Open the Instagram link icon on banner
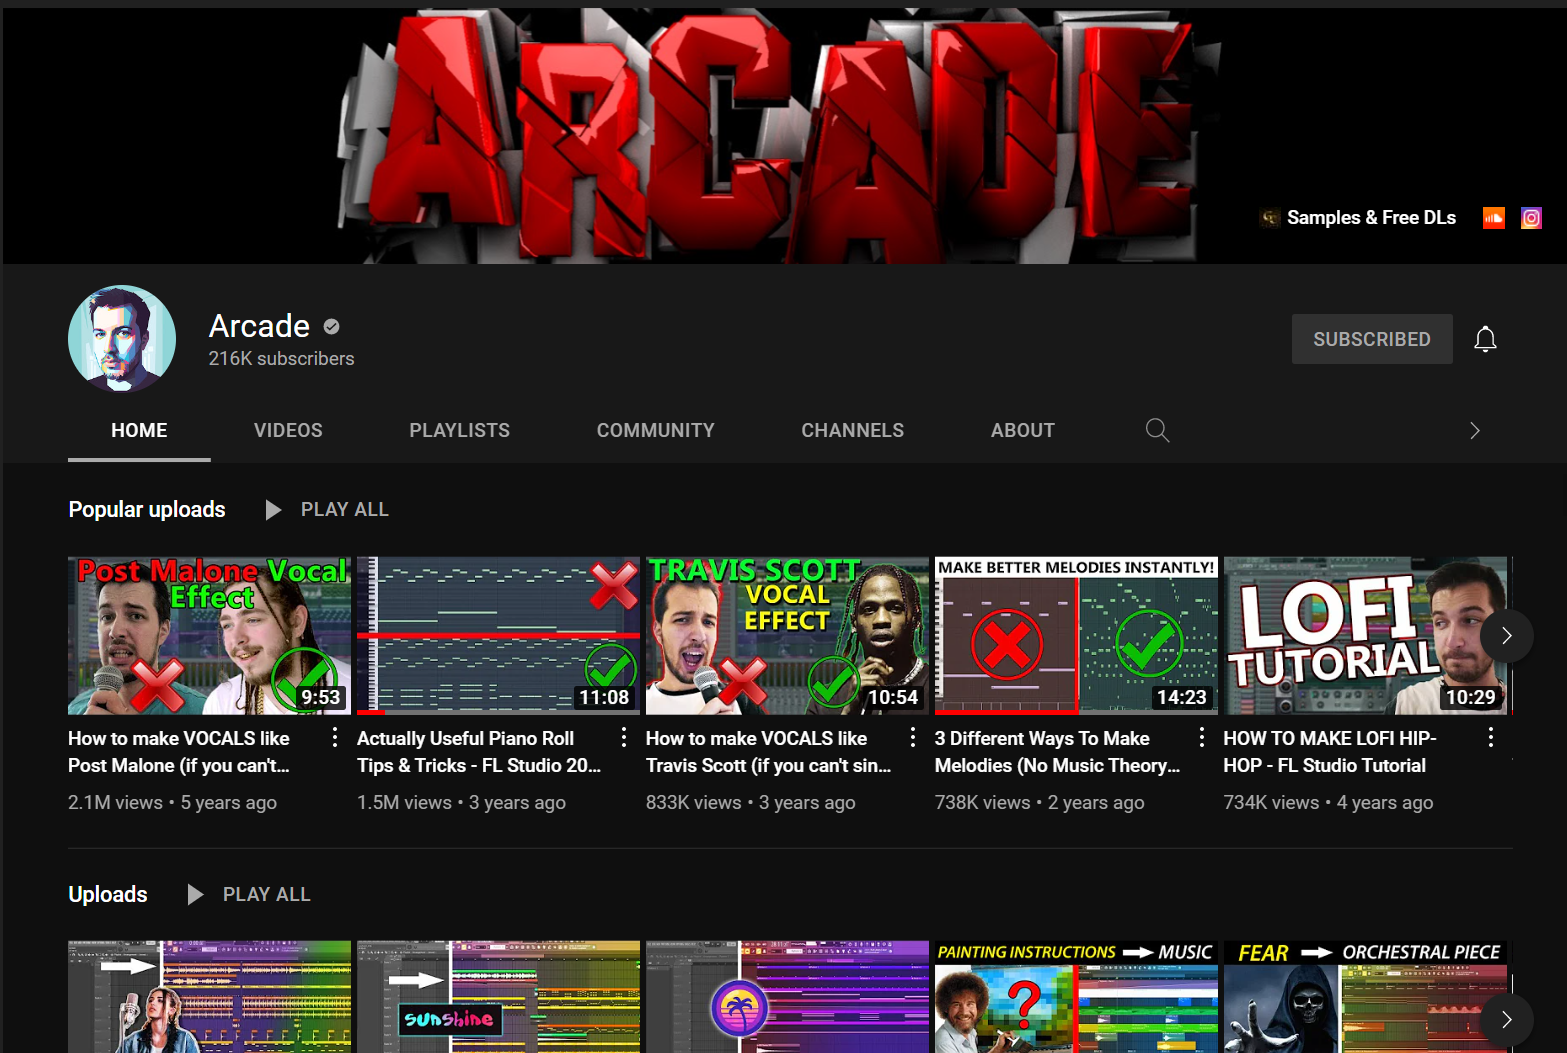Image resolution: width=1567 pixels, height=1053 pixels. [1531, 218]
